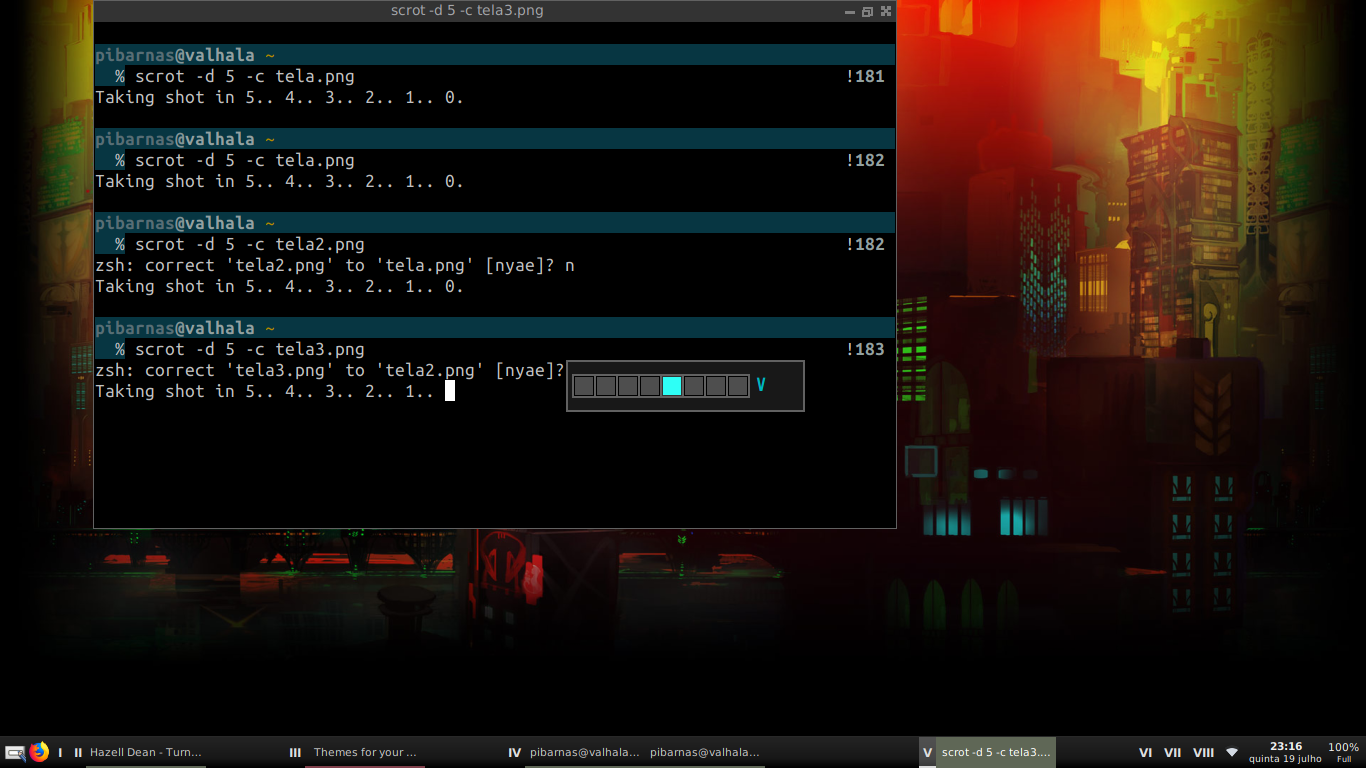The height and width of the screenshot is (768, 1366).
Task: Click the terminal cursor block after countdown
Action: coord(450,391)
